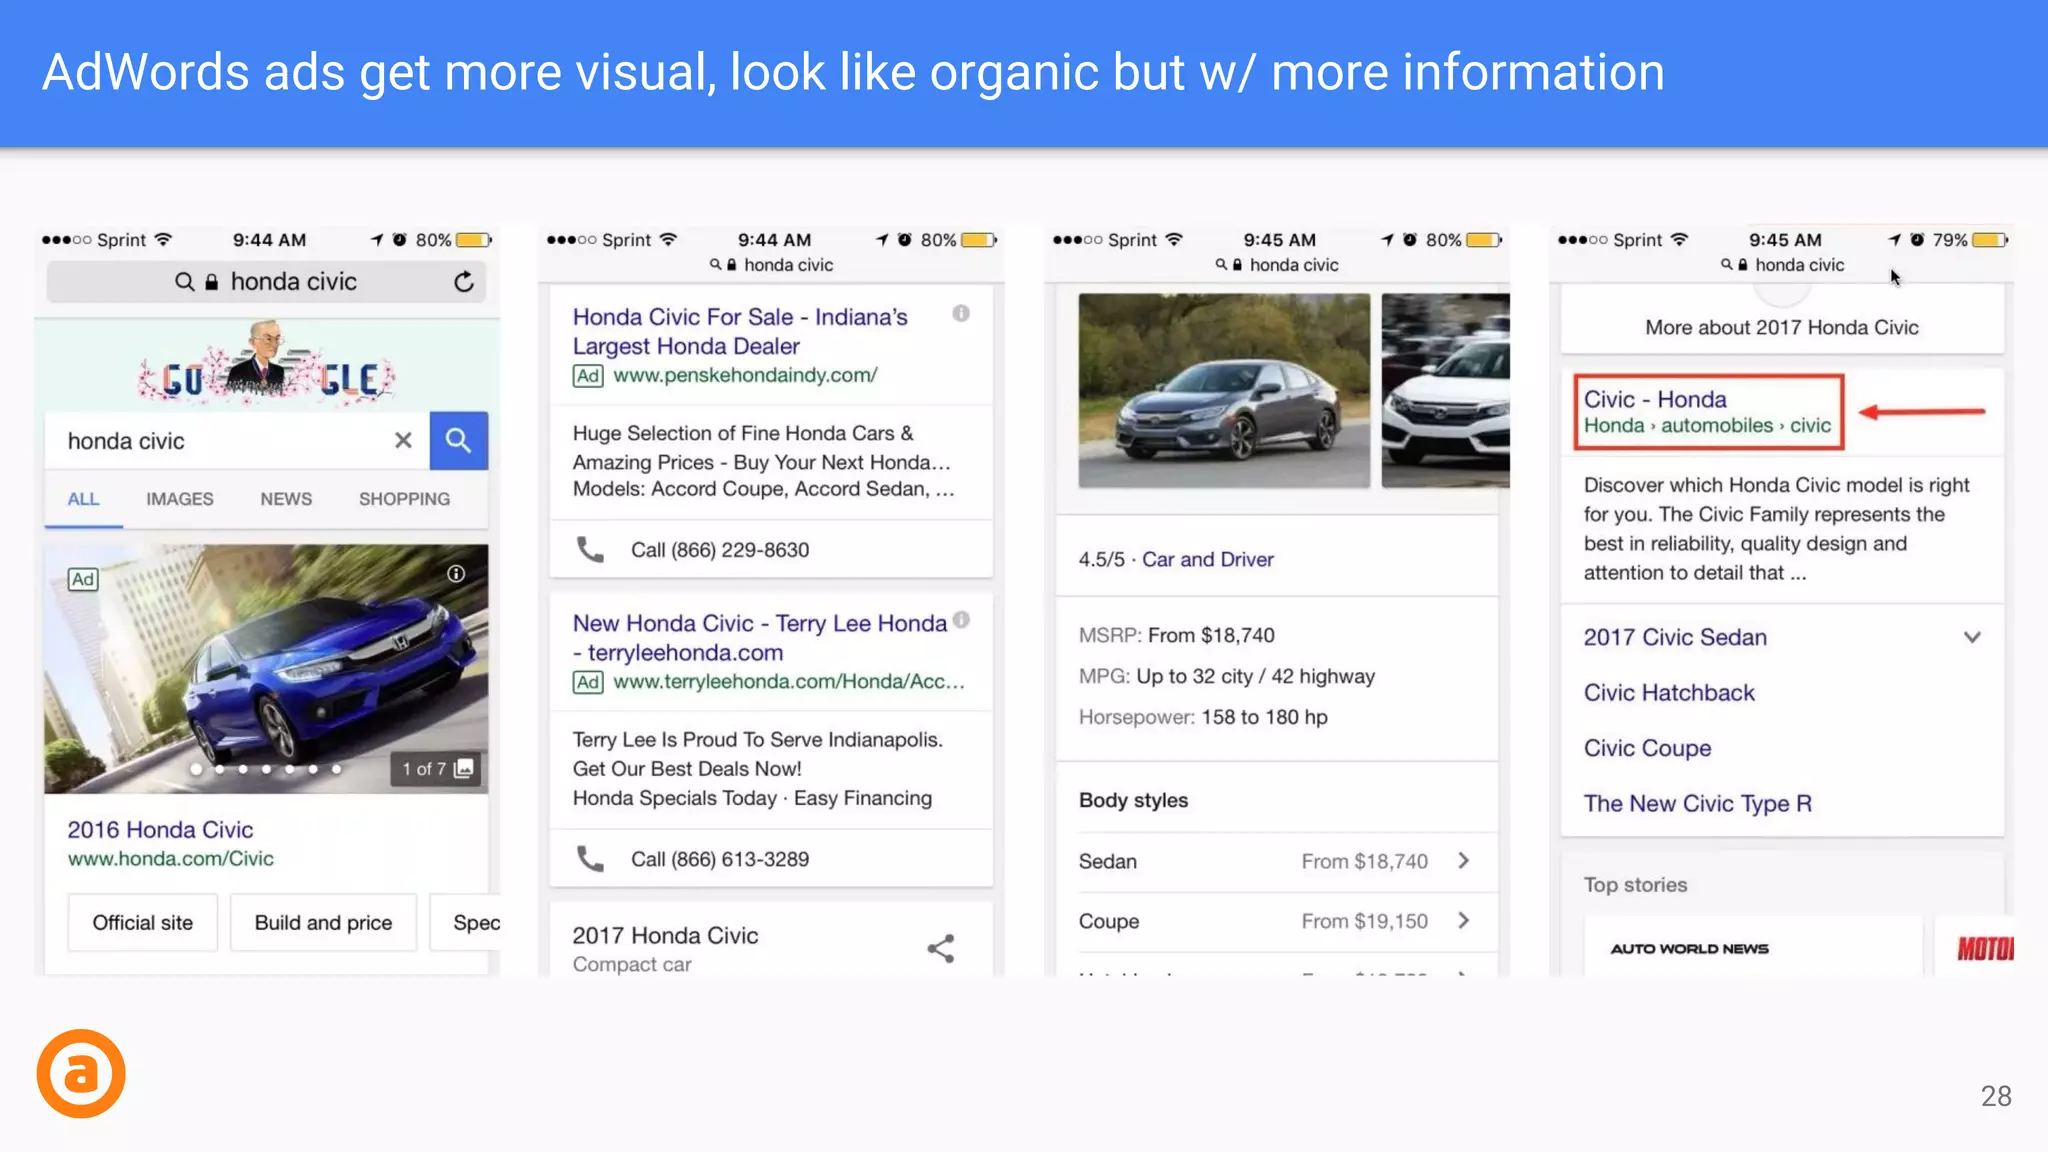Select the Body styles heading

(1133, 800)
